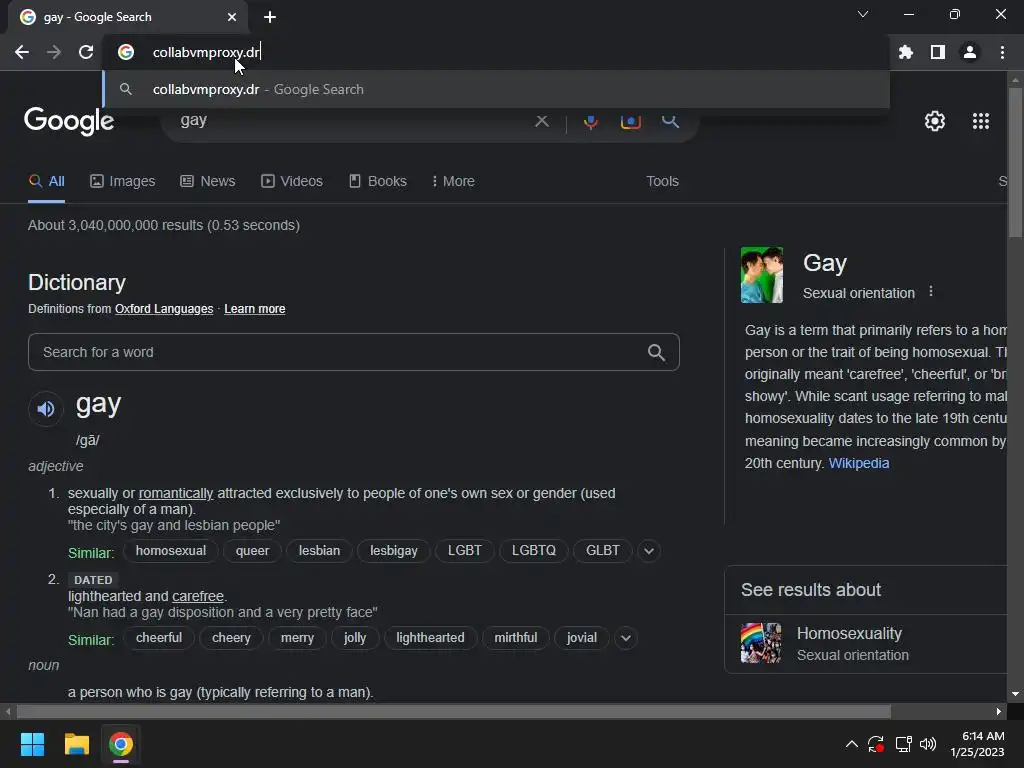Open the More results menu
This screenshot has width=1024, height=768.
click(453, 182)
